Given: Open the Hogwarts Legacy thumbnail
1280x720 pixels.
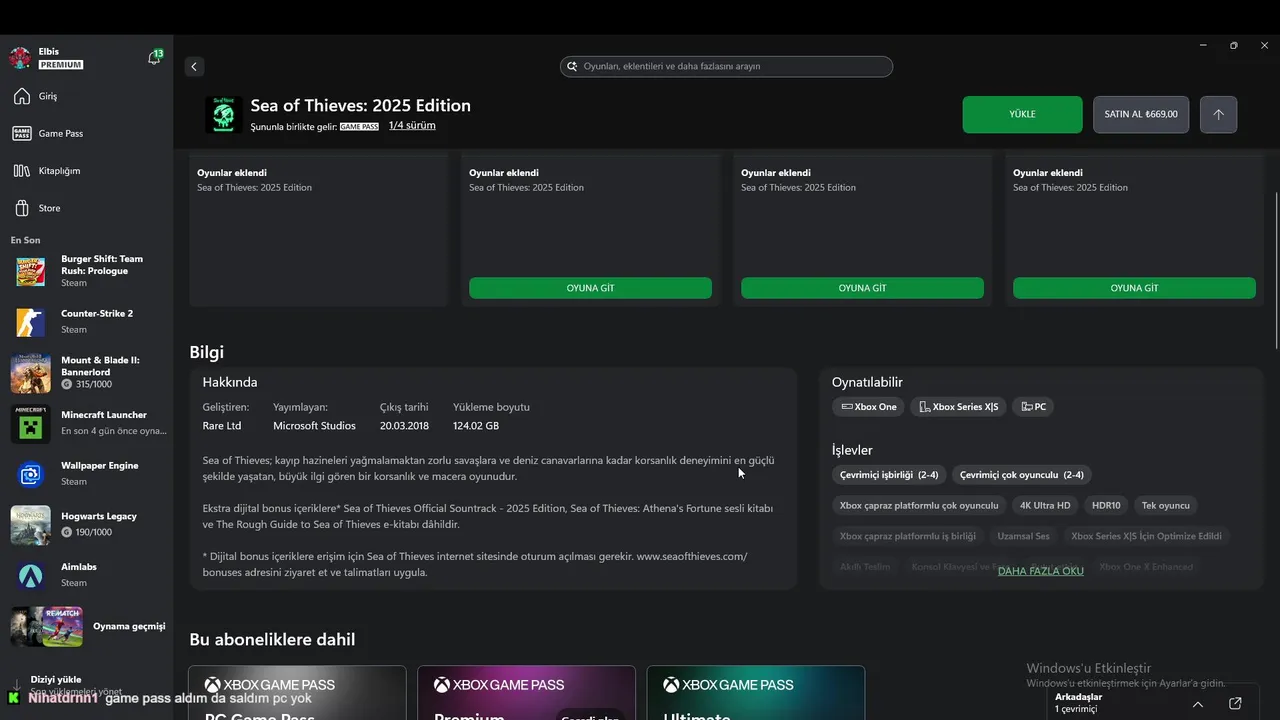Looking at the screenshot, I should point(30,525).
